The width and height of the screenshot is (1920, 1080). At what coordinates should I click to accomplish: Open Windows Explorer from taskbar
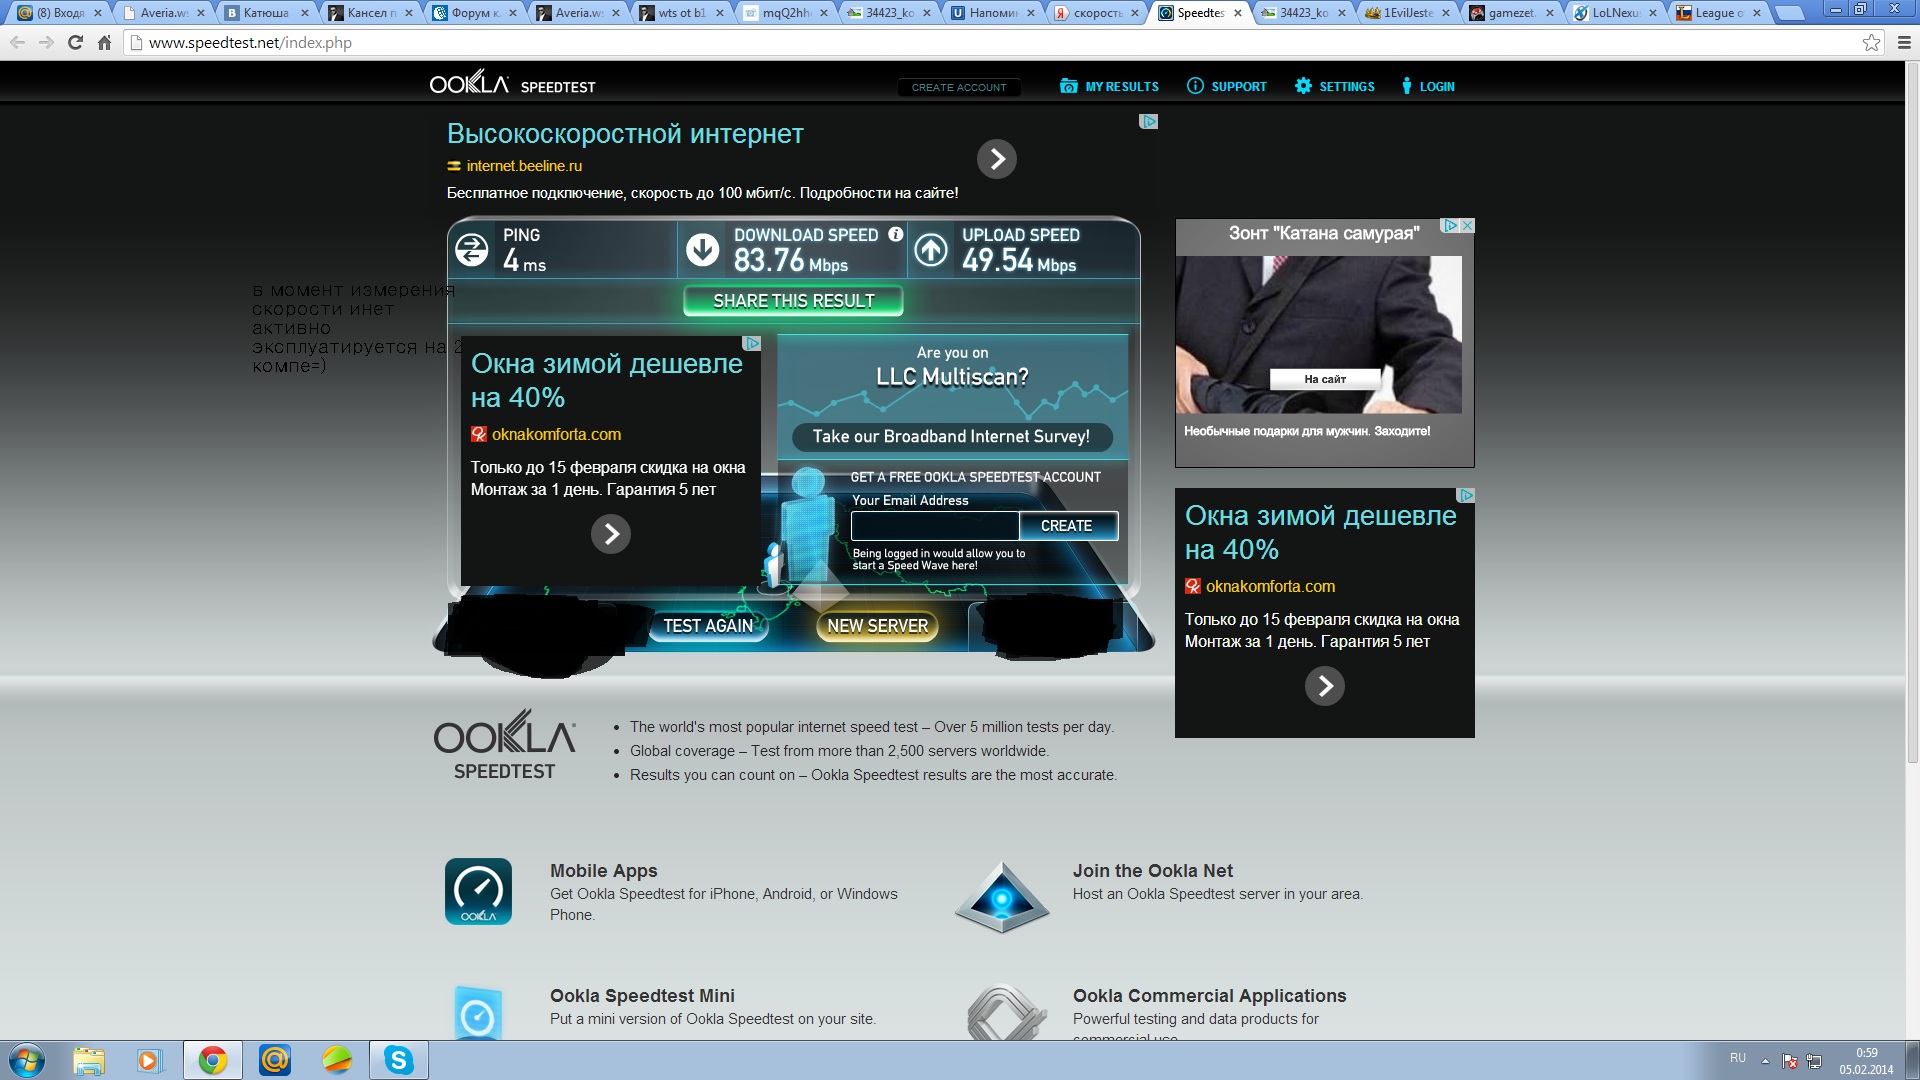click(89, 1060)
